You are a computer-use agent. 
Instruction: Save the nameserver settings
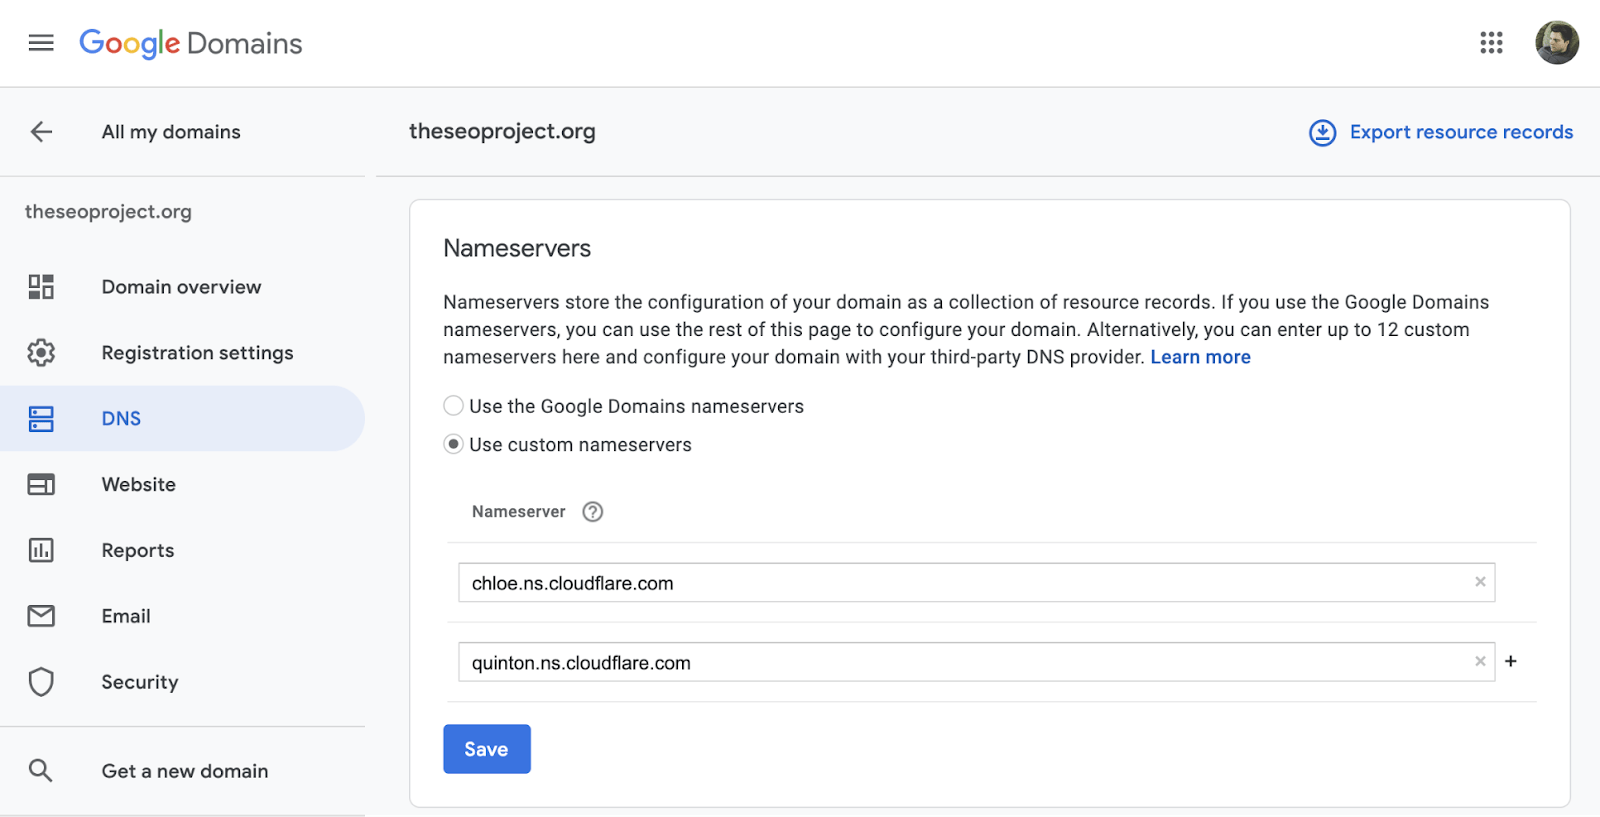tap(486, 749)
